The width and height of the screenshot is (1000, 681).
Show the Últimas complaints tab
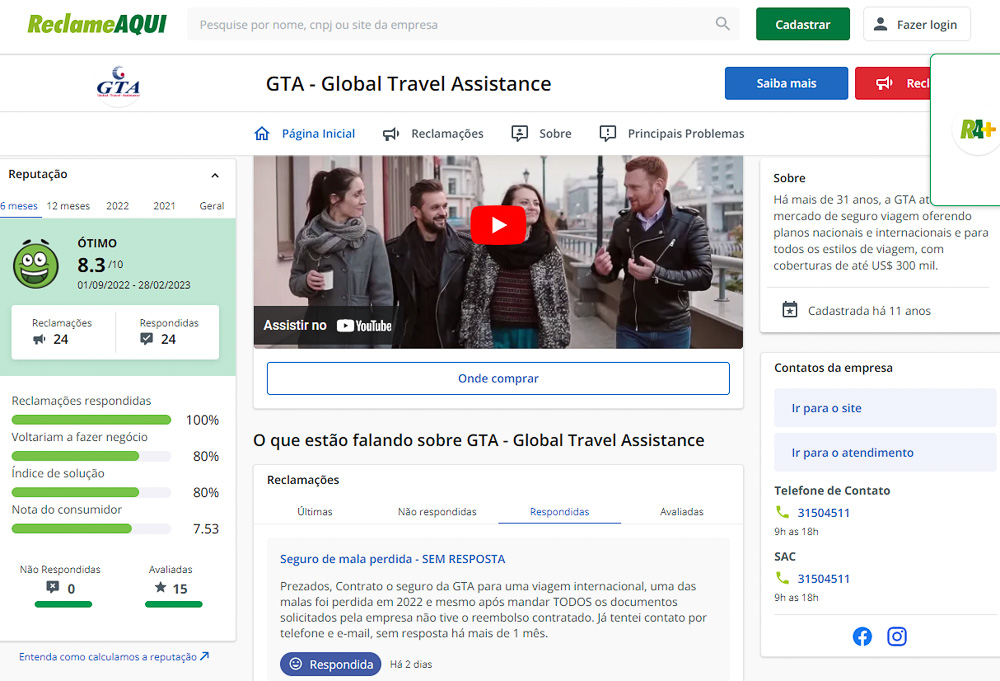point(315,511)
